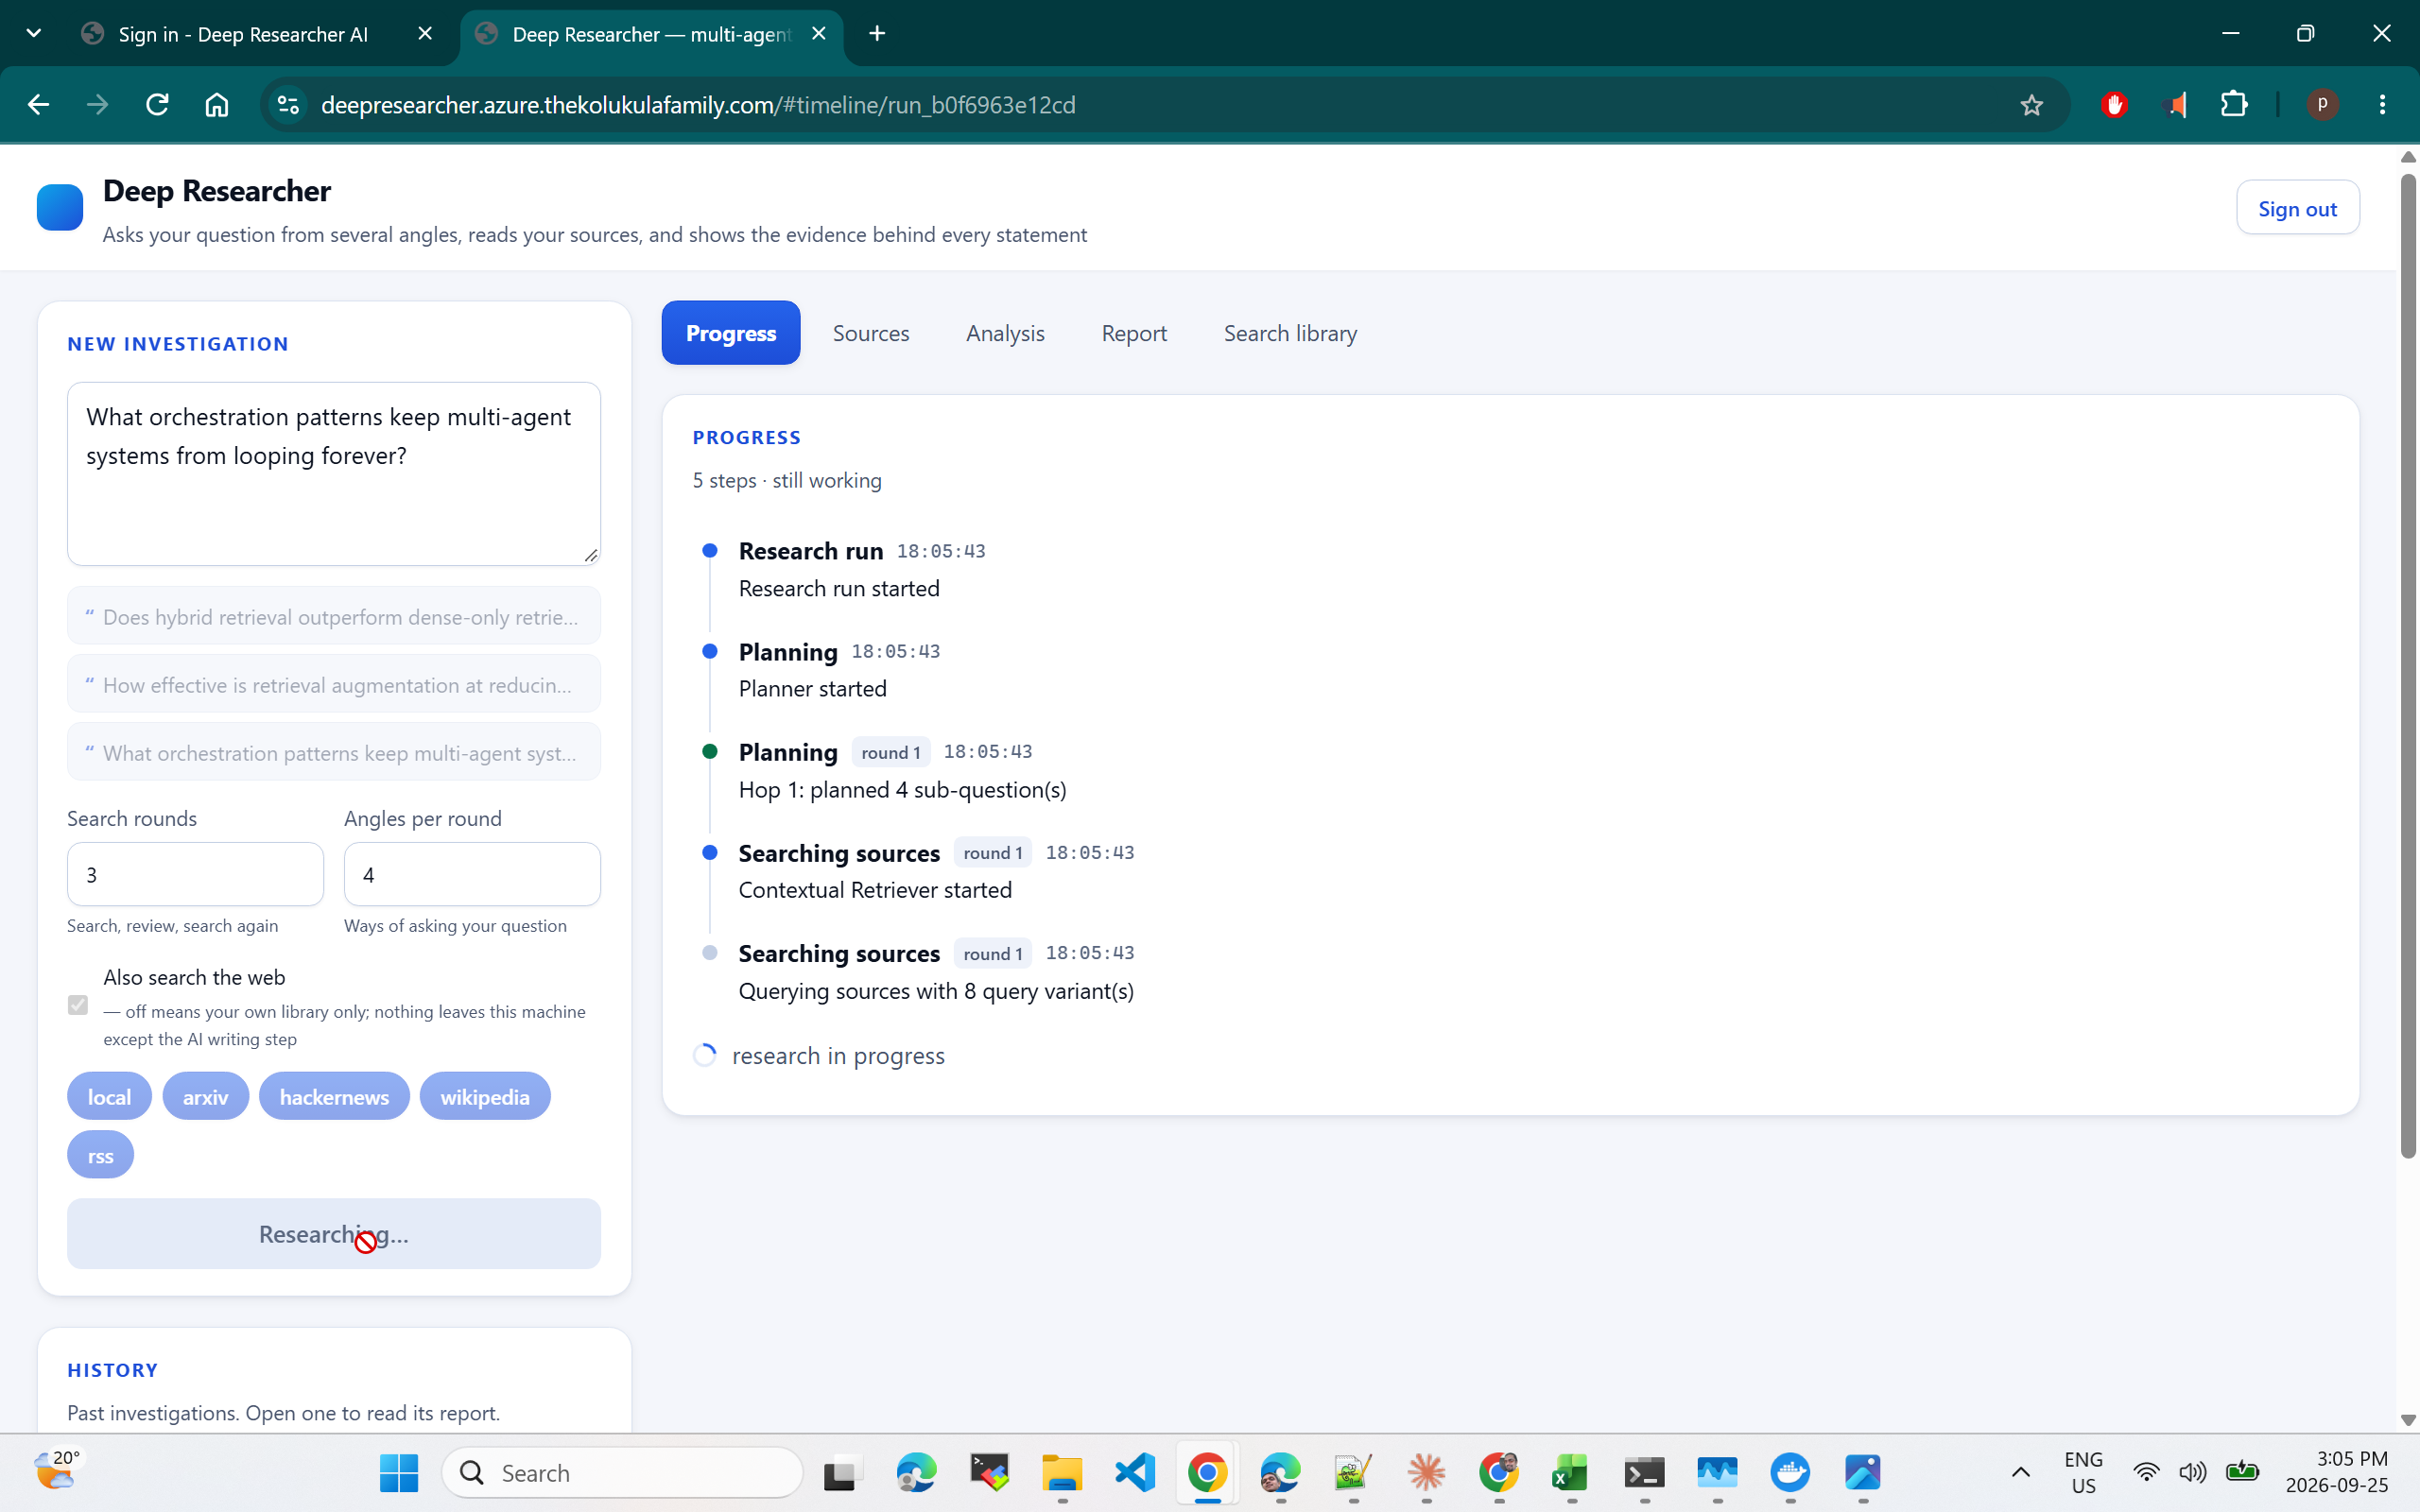
Task: Open File Explorer from the taskbar
Action: pos(1062,1472)
